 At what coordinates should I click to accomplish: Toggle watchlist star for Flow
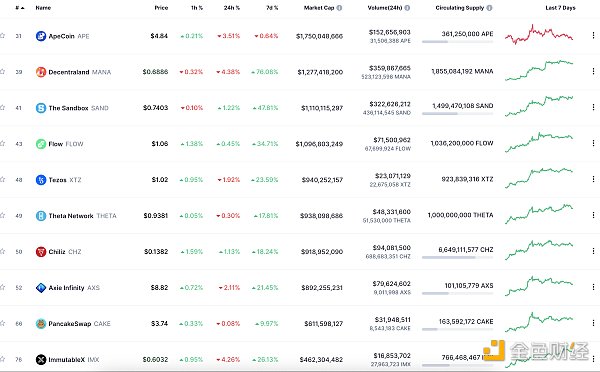coord(2,144)
